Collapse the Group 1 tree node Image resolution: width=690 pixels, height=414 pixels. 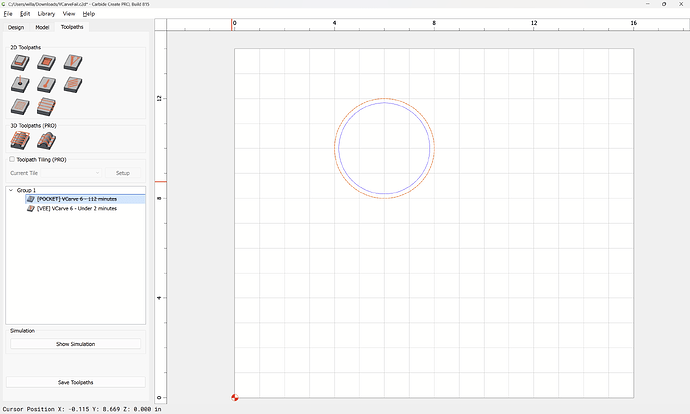click(x=11, y=190)
